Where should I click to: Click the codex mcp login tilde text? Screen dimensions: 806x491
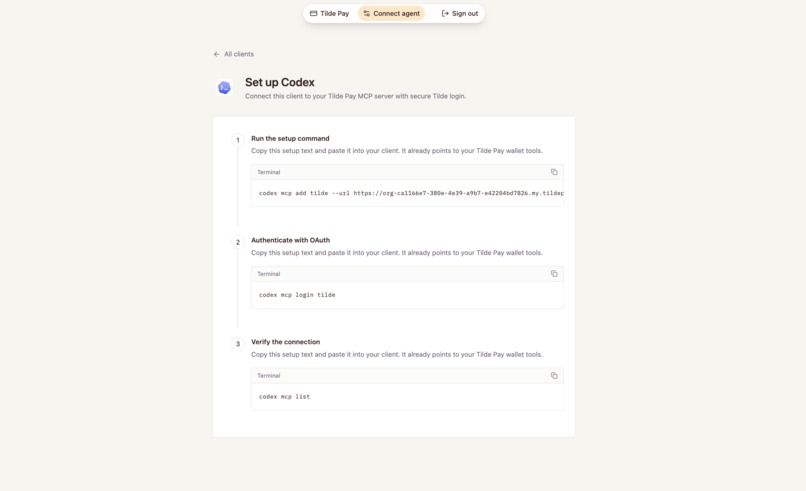[x=297, y=295]
